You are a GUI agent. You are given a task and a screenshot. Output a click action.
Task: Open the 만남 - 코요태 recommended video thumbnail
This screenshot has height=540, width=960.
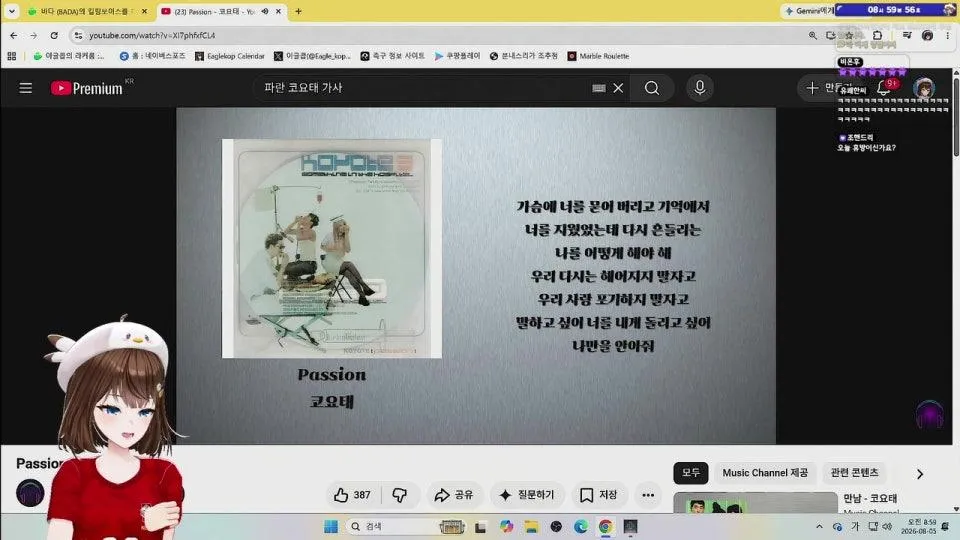(x=755, y=503)
